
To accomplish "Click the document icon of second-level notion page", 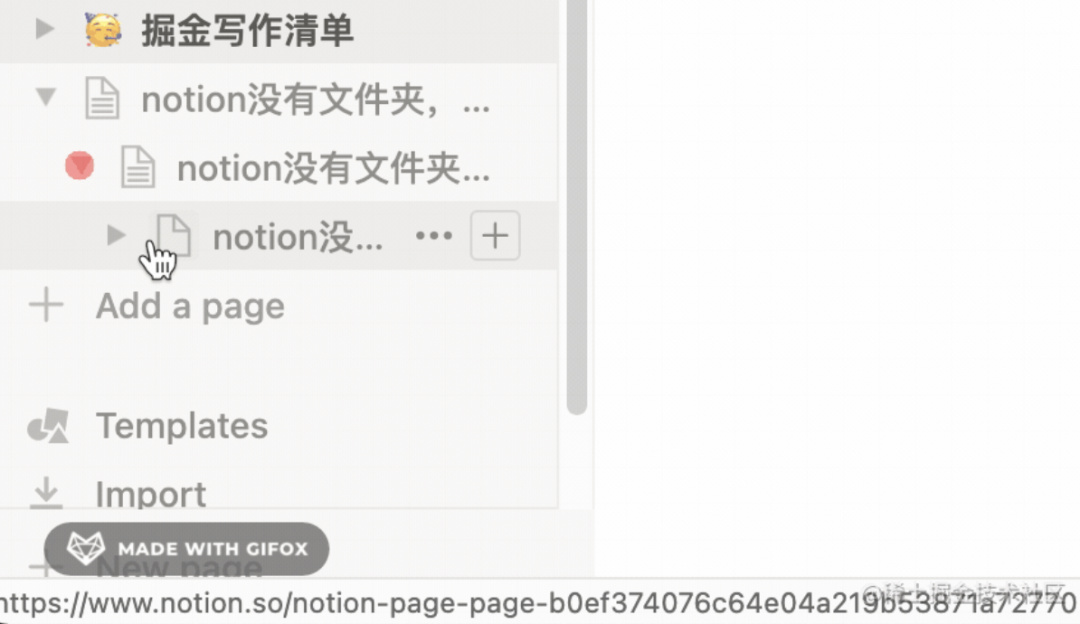I will coord(138,167).
